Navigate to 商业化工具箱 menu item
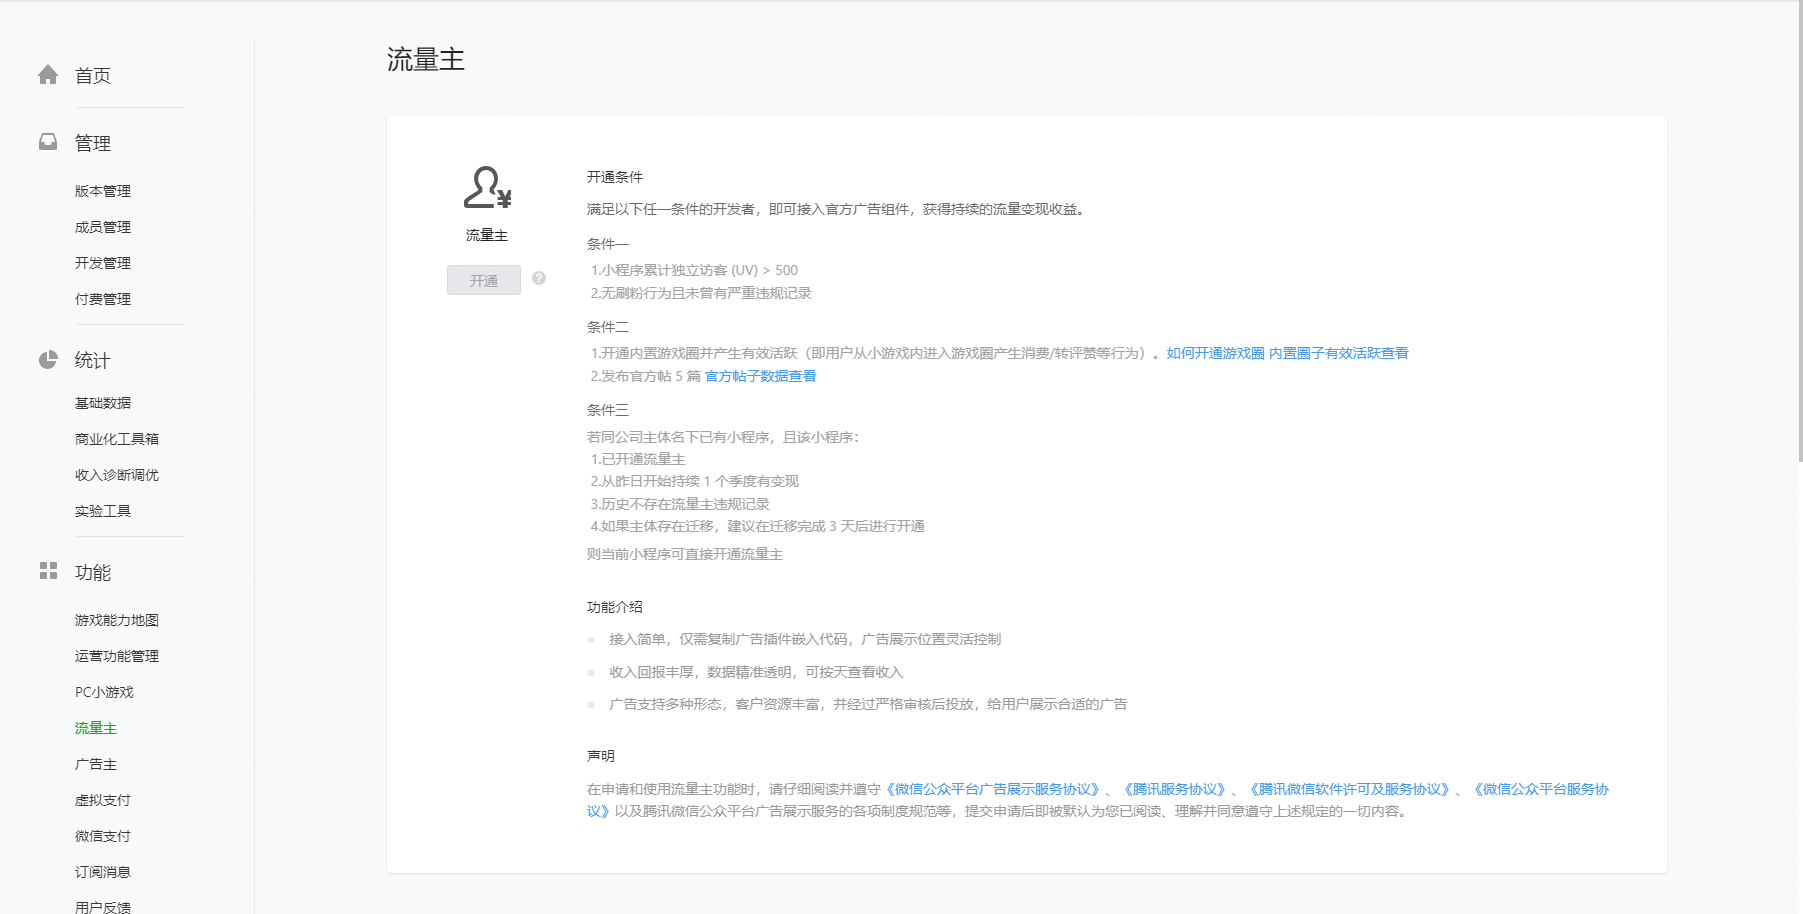1803x914 pixels. click(117, 439)
